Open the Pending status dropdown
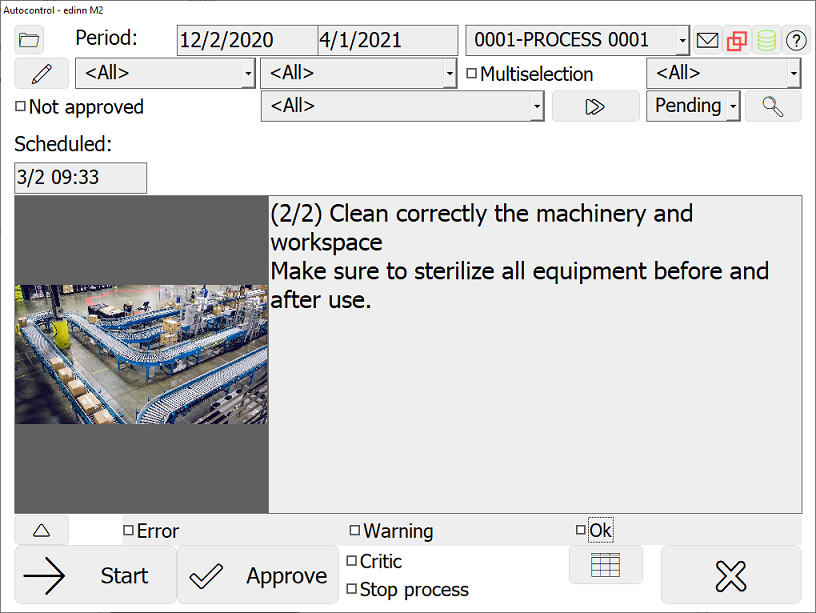Image resolution: width=816 pixels, height=613 pixels. [x=693, y=106]
